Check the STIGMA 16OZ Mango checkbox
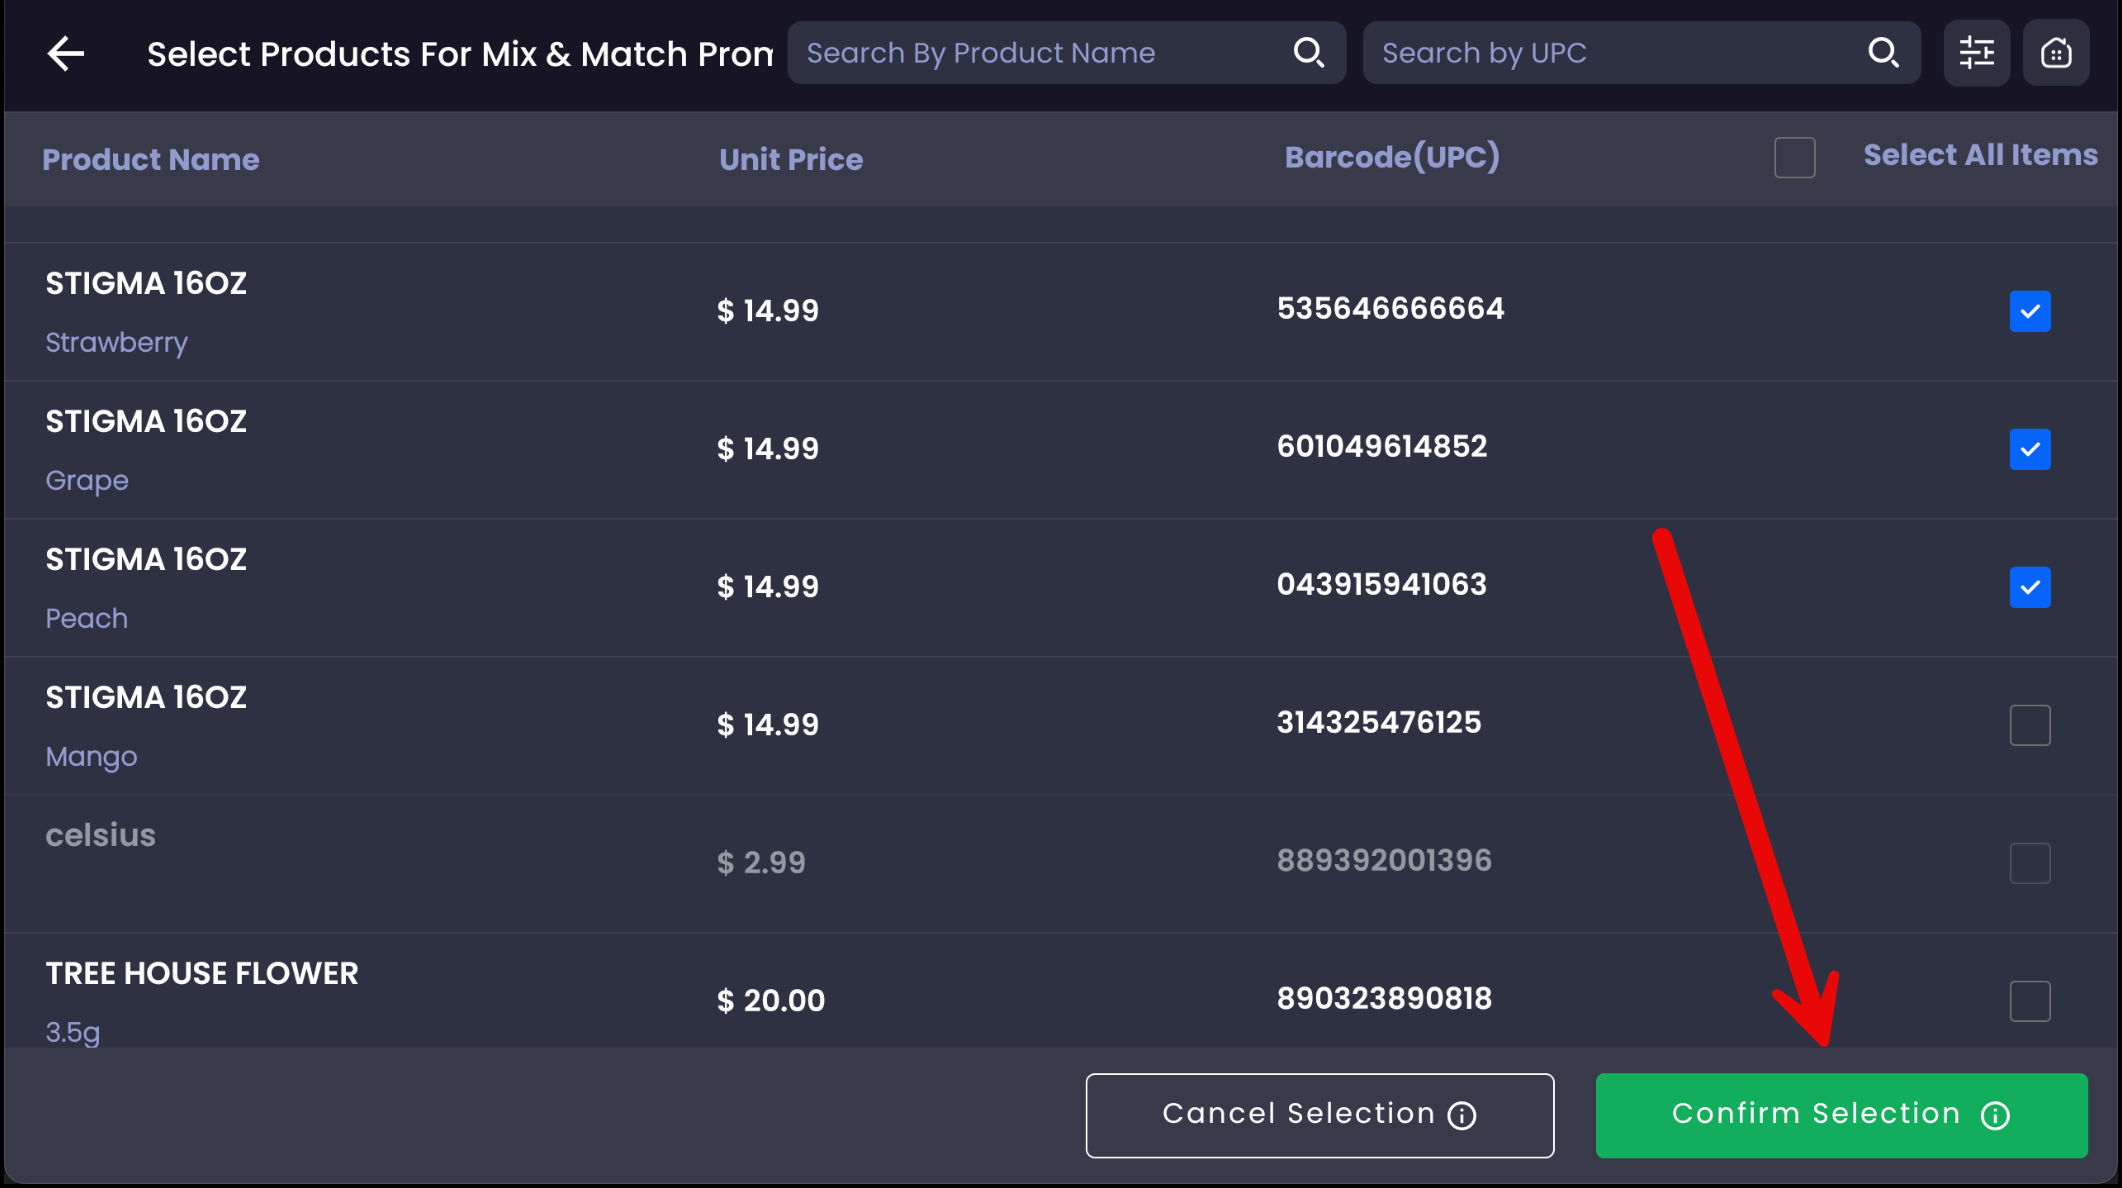 [x=2029, y=725]
